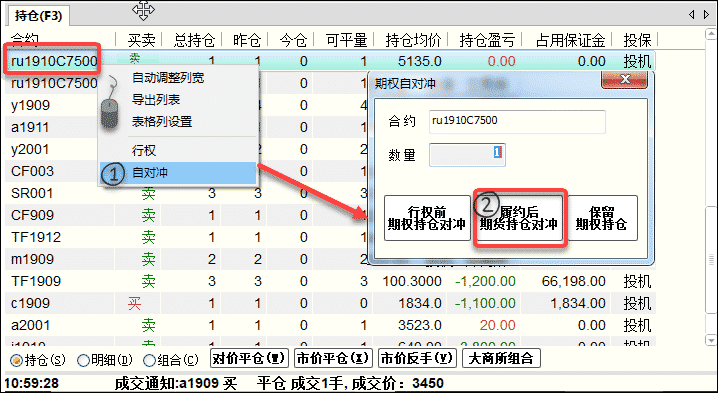Switch to the 持仓(F3) tab
Image resolution: width=718 pixels, height=393 pixels.
coord(38,16)
